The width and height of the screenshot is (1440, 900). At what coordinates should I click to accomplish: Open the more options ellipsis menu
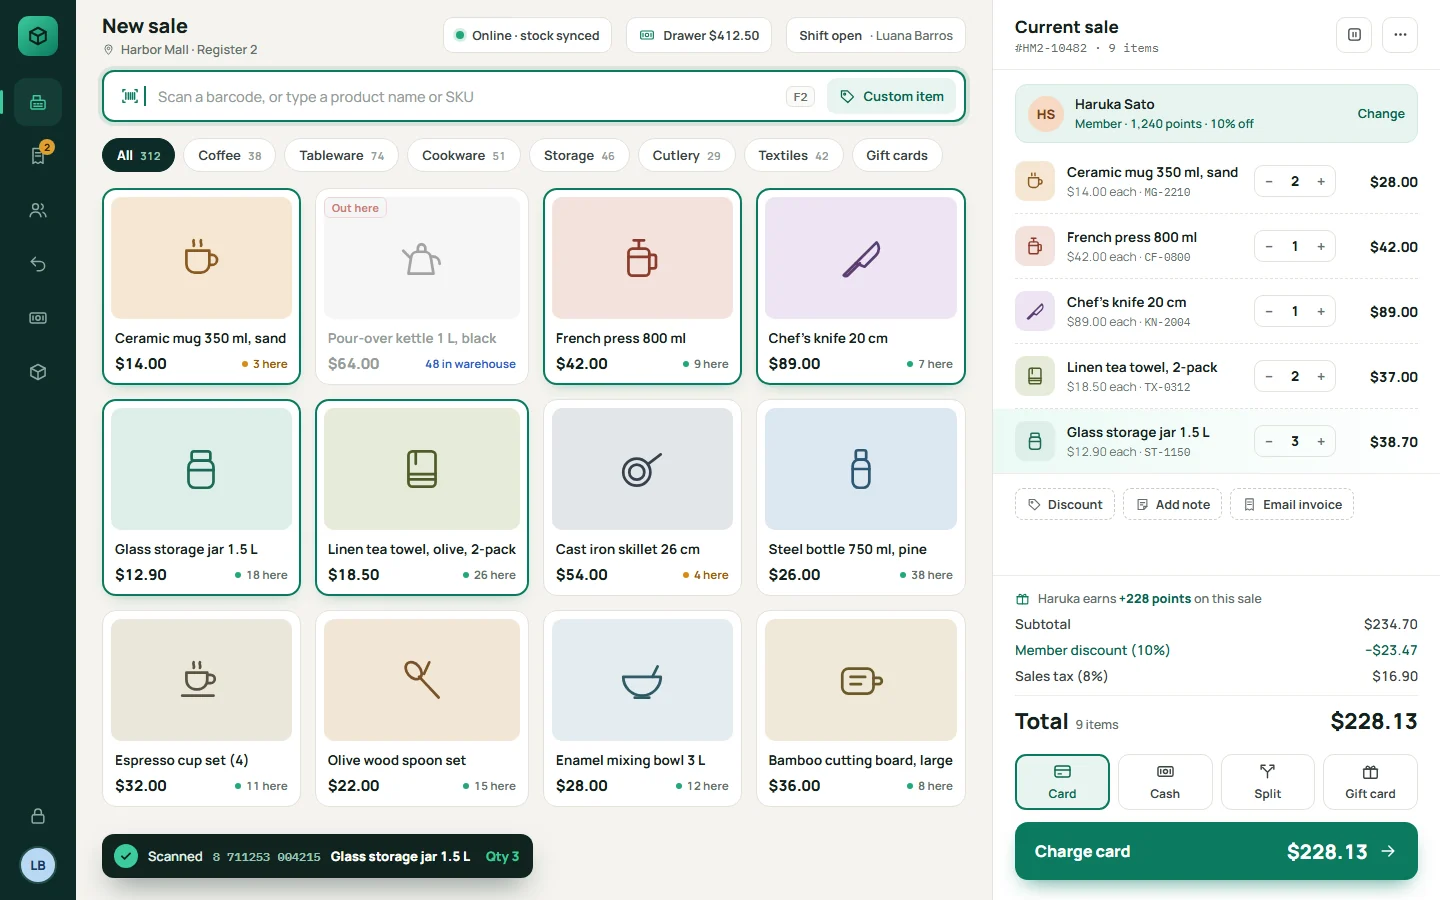point(1400,35)
